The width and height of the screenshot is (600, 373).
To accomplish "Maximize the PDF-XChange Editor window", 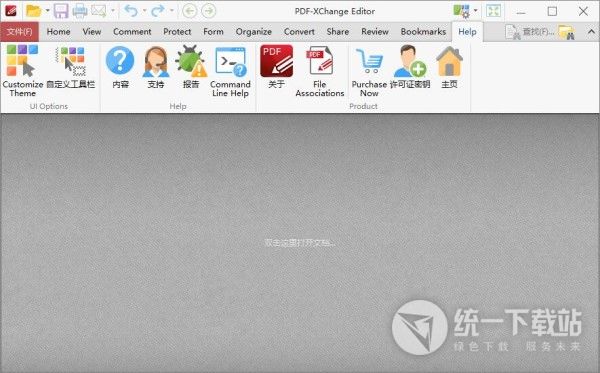I will [x=552, y=11].
